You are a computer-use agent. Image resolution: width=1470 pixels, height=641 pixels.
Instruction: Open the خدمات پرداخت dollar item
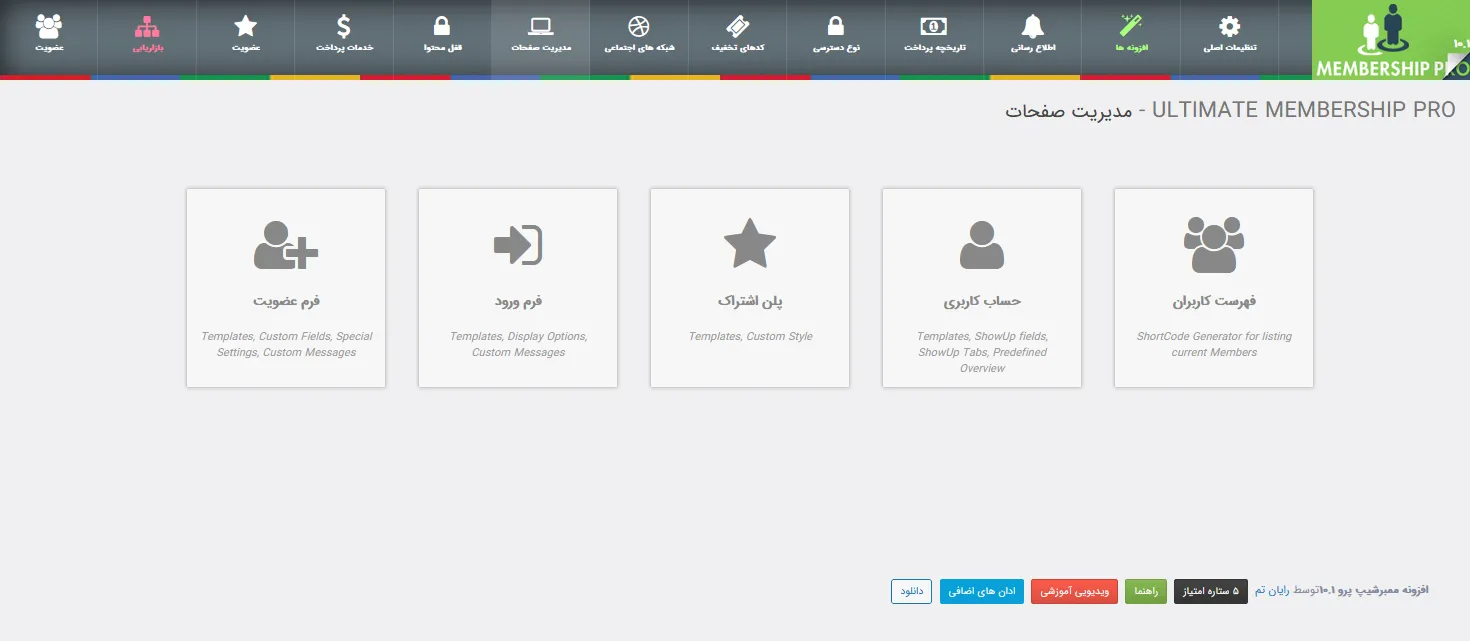pos(343,37)
